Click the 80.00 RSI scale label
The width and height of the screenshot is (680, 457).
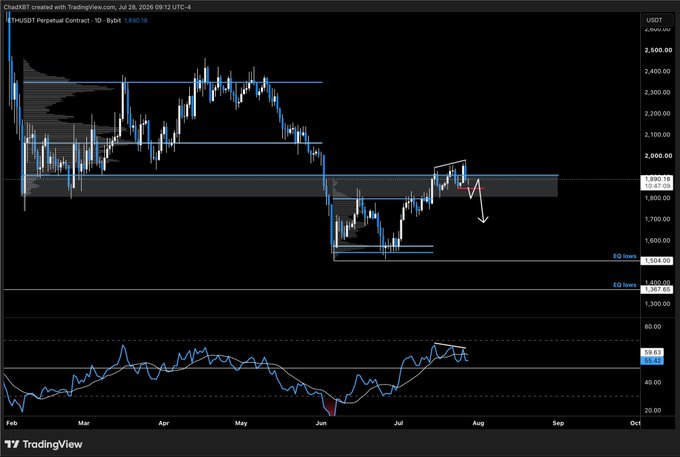coord(653,326)
